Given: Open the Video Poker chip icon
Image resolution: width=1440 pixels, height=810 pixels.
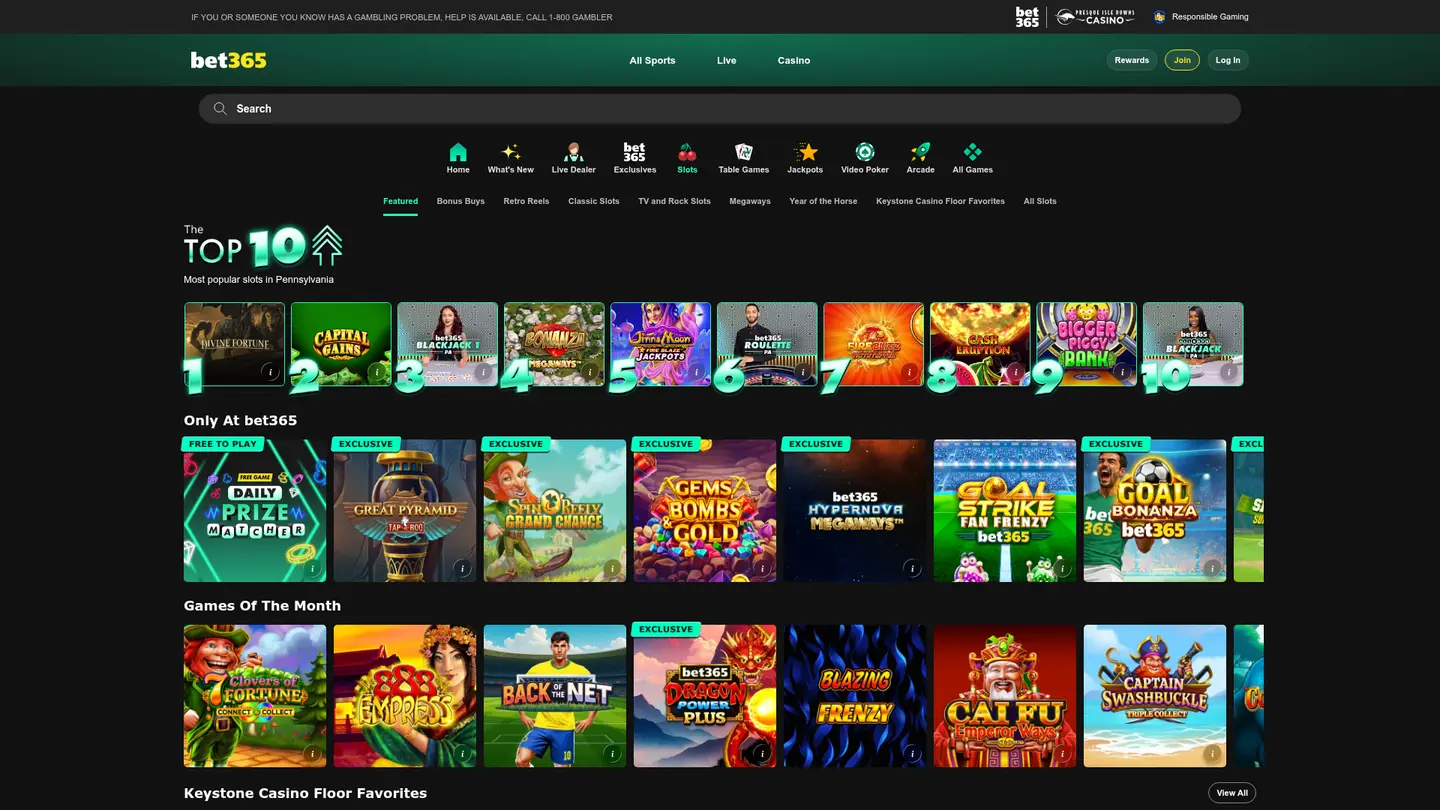Looking at the screenshot, I should (x=865, y=152).
